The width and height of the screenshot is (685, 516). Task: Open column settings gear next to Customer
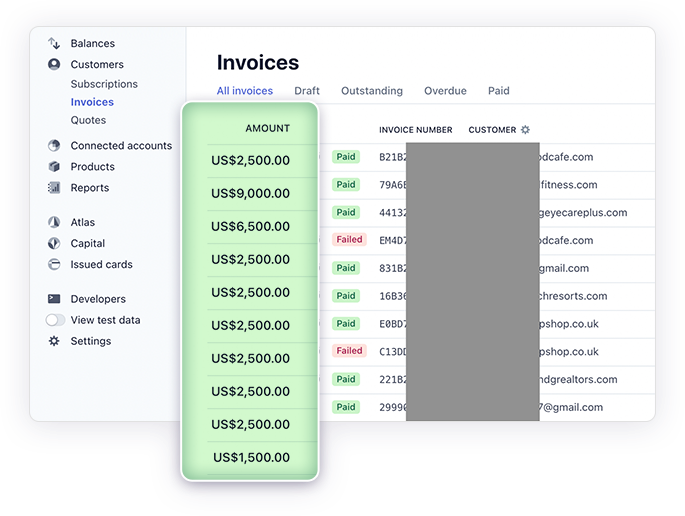[526, 130]
